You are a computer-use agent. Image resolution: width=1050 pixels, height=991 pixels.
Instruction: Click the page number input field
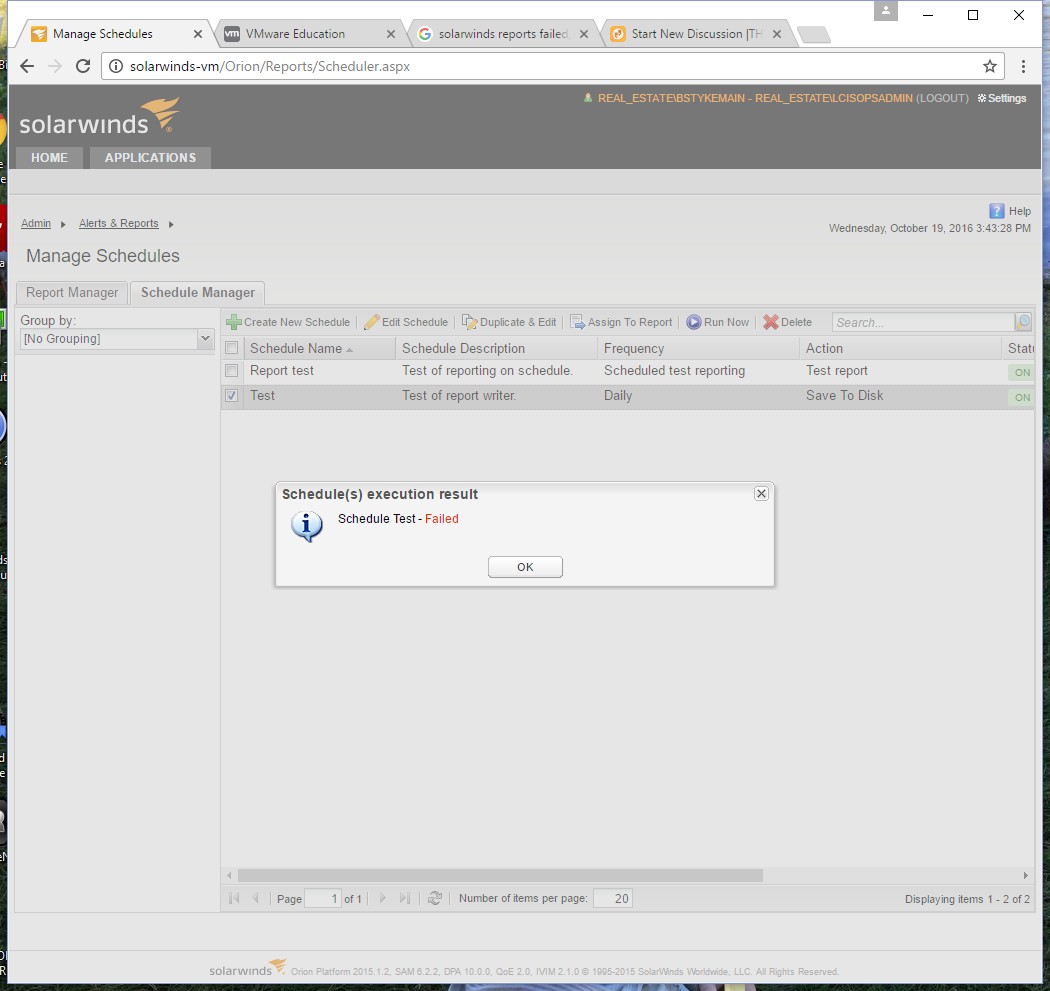tap(323, 899)
